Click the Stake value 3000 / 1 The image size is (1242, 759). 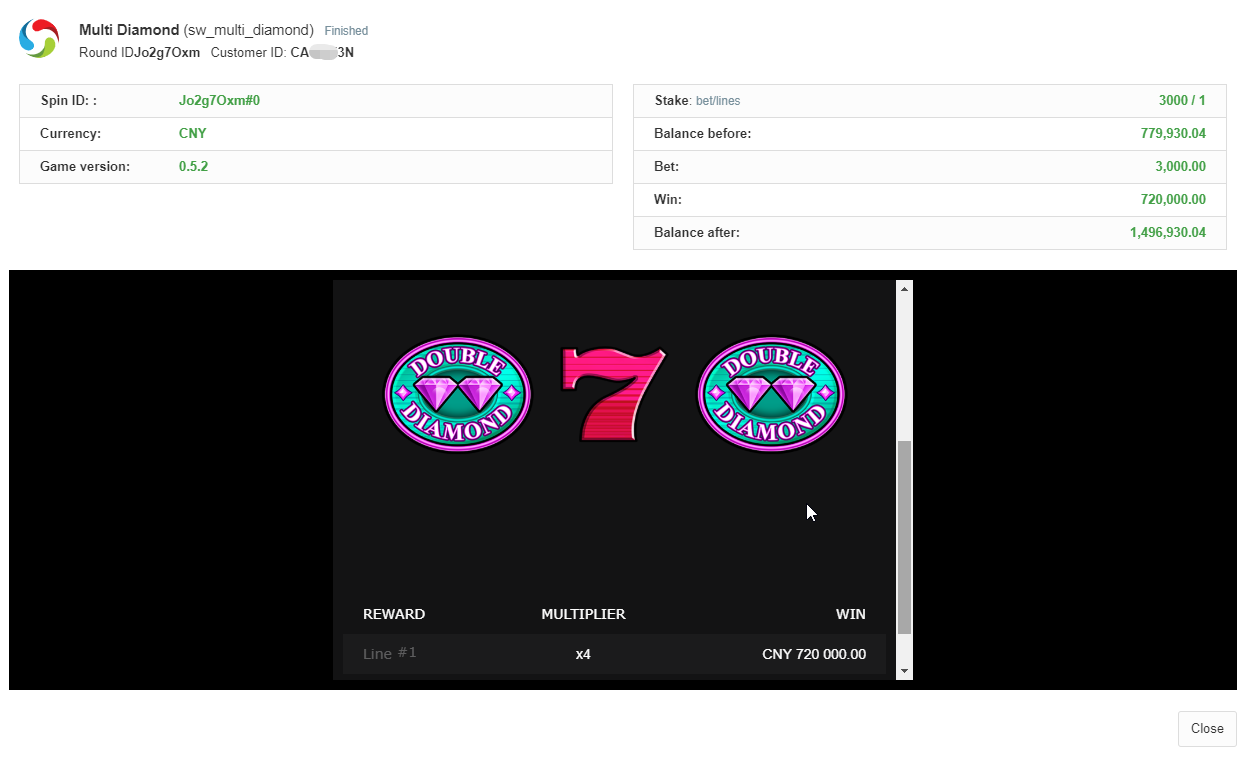[x=1181, y=101]
